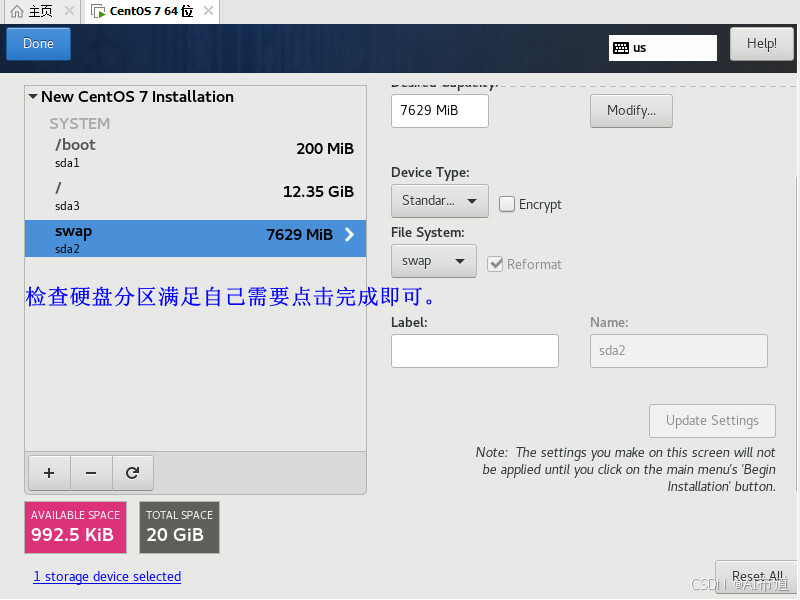Click the desired capacity field 7629 MiB

[x=439, y=111]
